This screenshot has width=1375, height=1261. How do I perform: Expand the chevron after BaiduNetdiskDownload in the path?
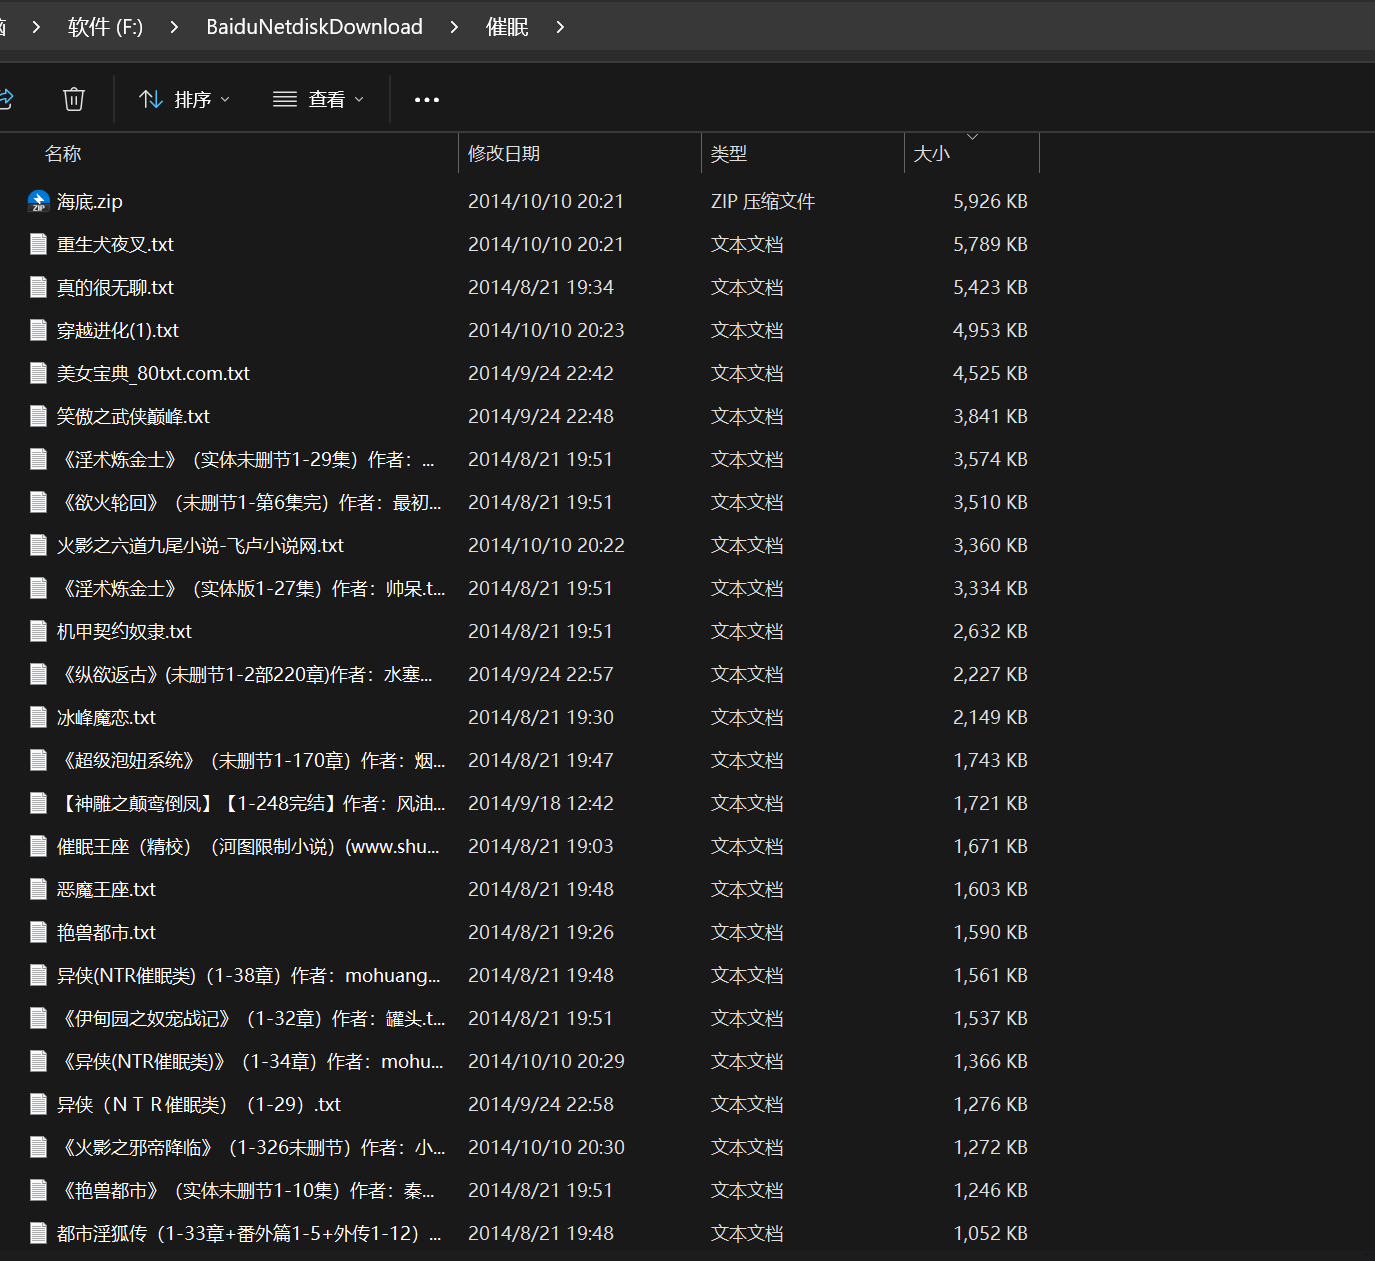(x=454, y=27)
